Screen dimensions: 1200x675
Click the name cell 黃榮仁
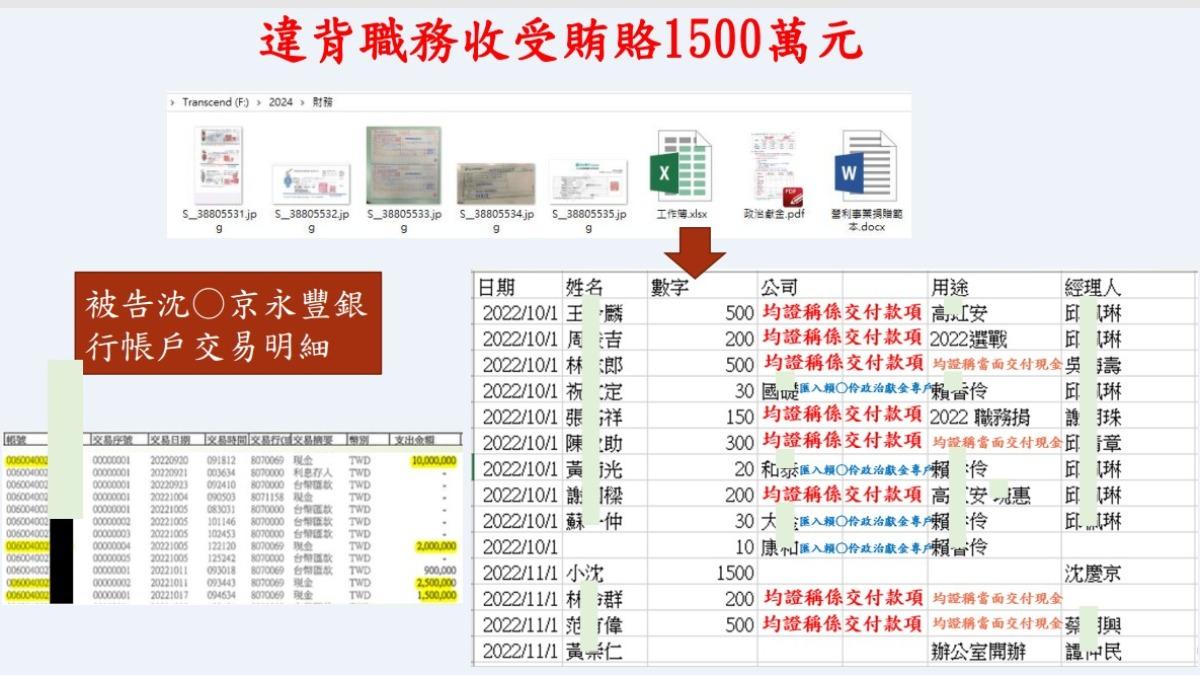click(594, 652)
